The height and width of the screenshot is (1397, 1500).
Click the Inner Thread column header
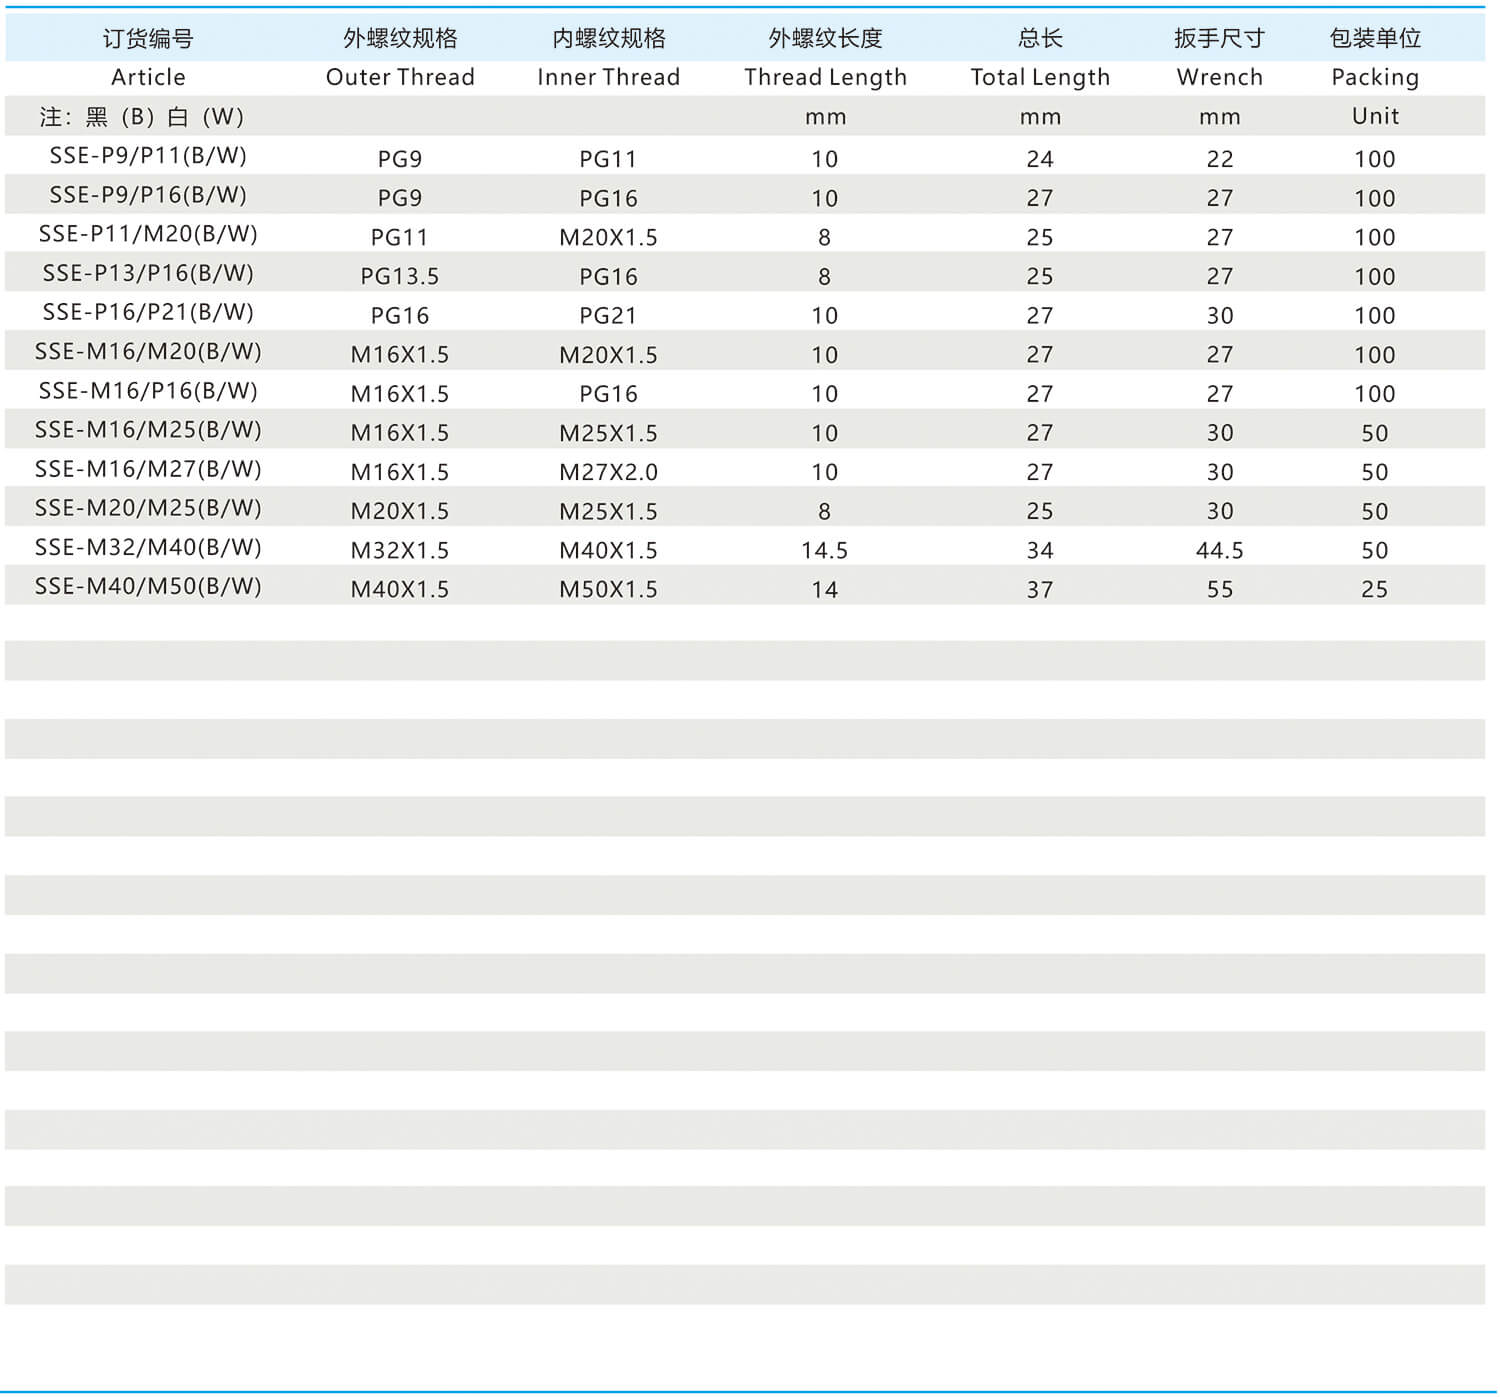click(608, 77)
